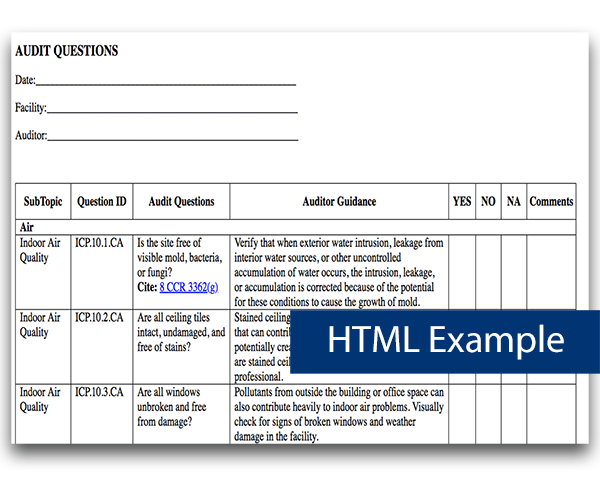Click the Comments cell in ICP.10.1.CA row

tap(551, 272)
